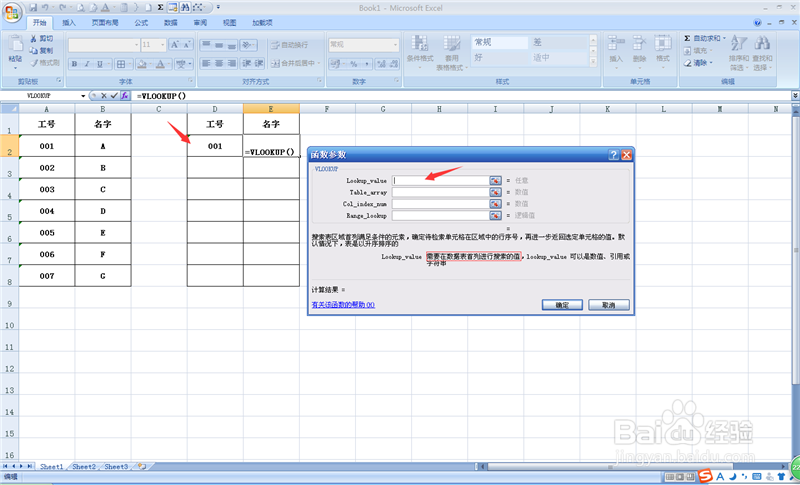Click the Table_array input field

[x=441, y=192]
